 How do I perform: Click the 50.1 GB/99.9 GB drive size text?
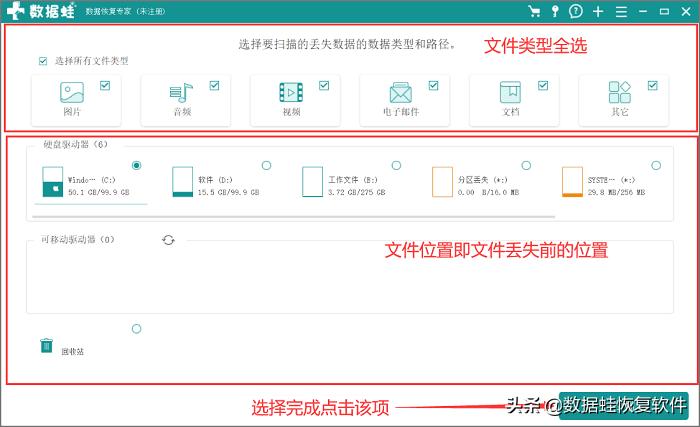click(99, 192)
